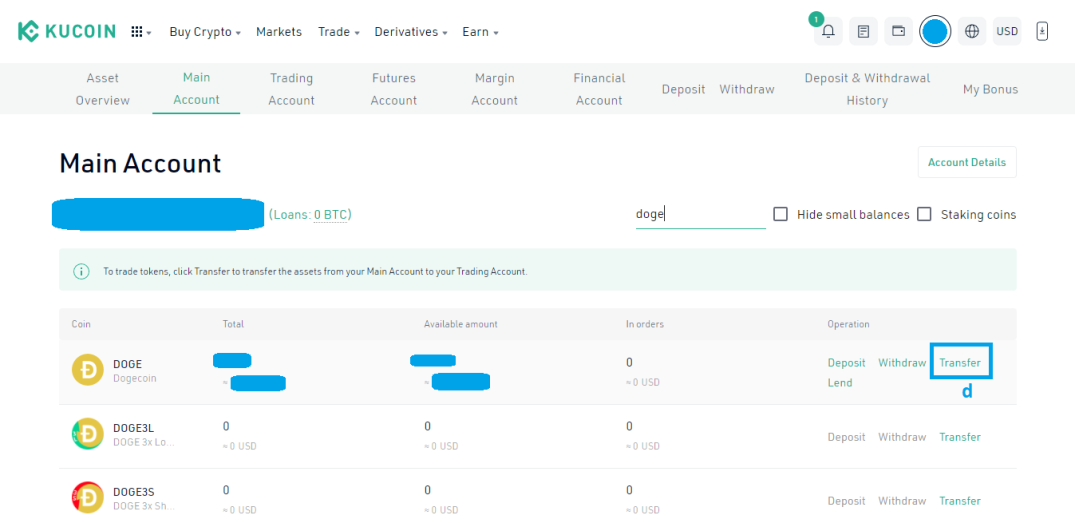This screenshot has width=1075, height=523.
Task: Expand the Trade dropdown menu
Action: (339, 32)
